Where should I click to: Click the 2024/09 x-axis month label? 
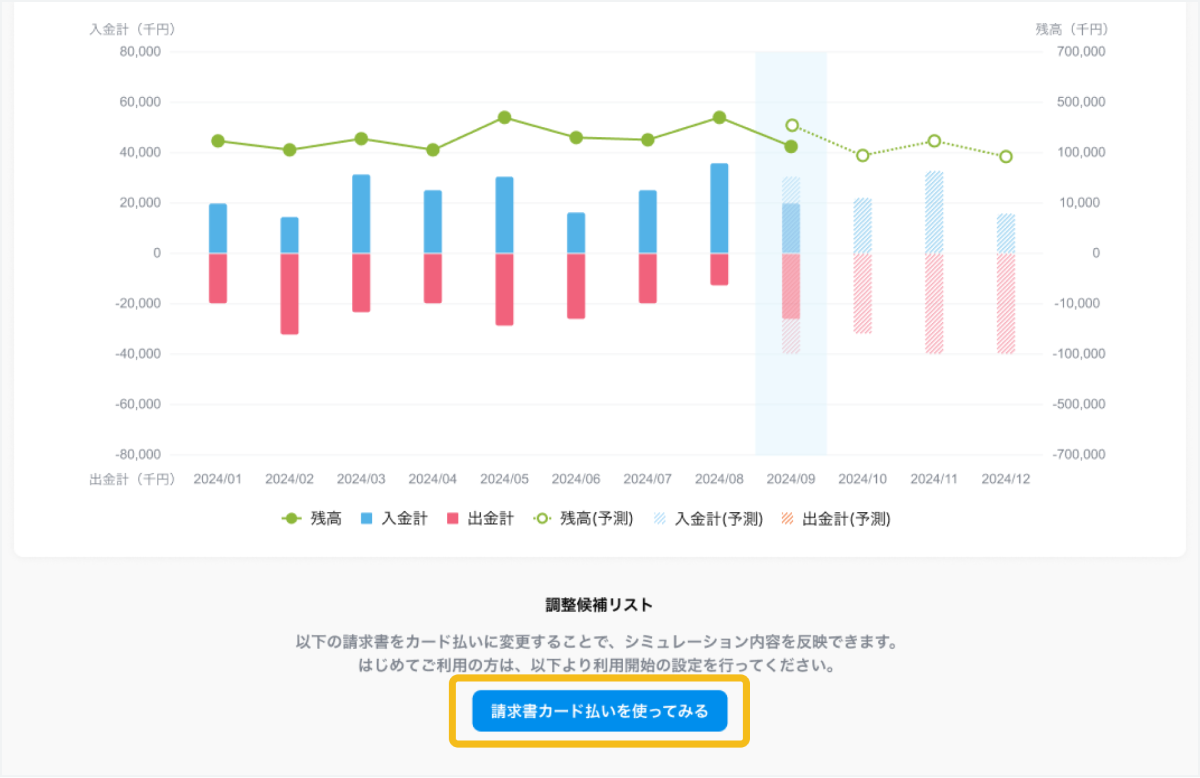click(791, 479)
